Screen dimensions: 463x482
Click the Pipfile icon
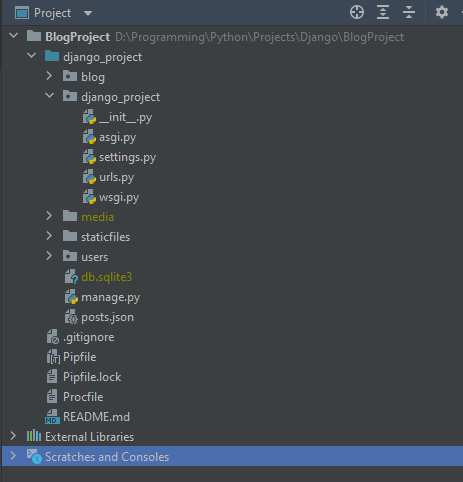coord(53,357)
